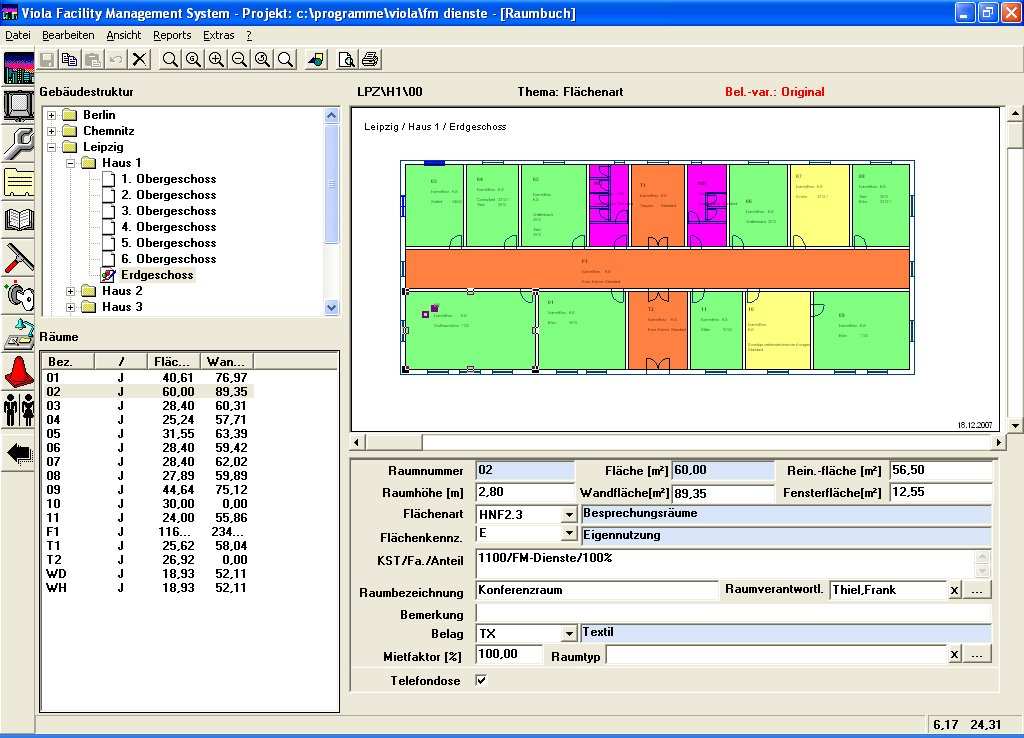The height and width of the screenshot is (738, 1024).
Task: Sort rooms by the Fläc... column header
Action: point(174,361)
